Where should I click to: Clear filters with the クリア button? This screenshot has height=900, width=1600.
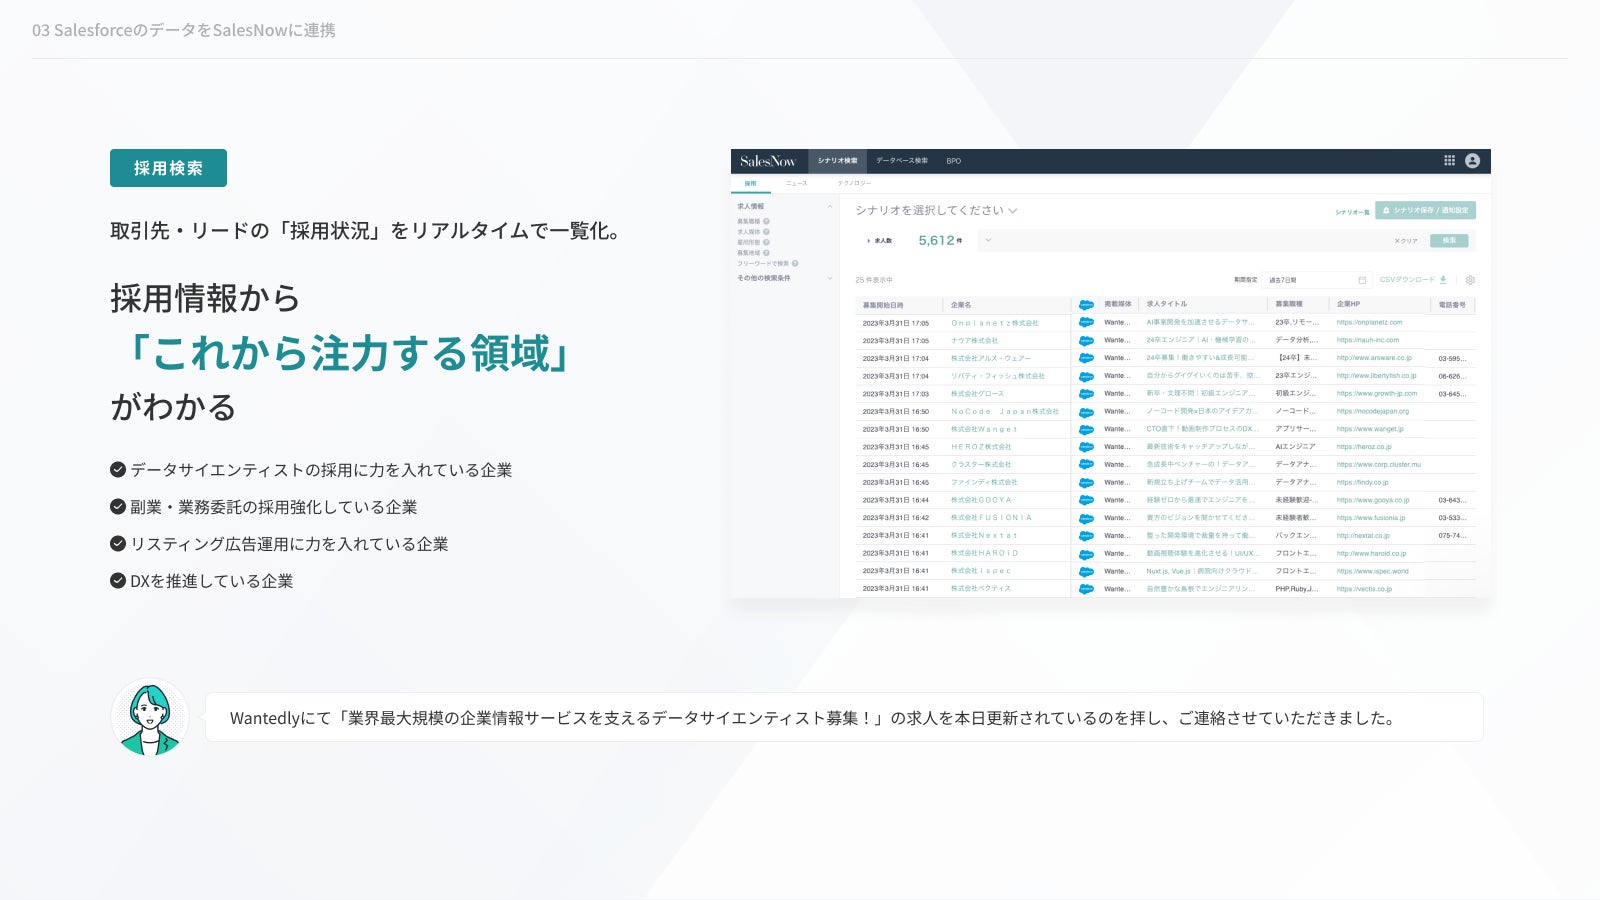(x=1406, y=241)
